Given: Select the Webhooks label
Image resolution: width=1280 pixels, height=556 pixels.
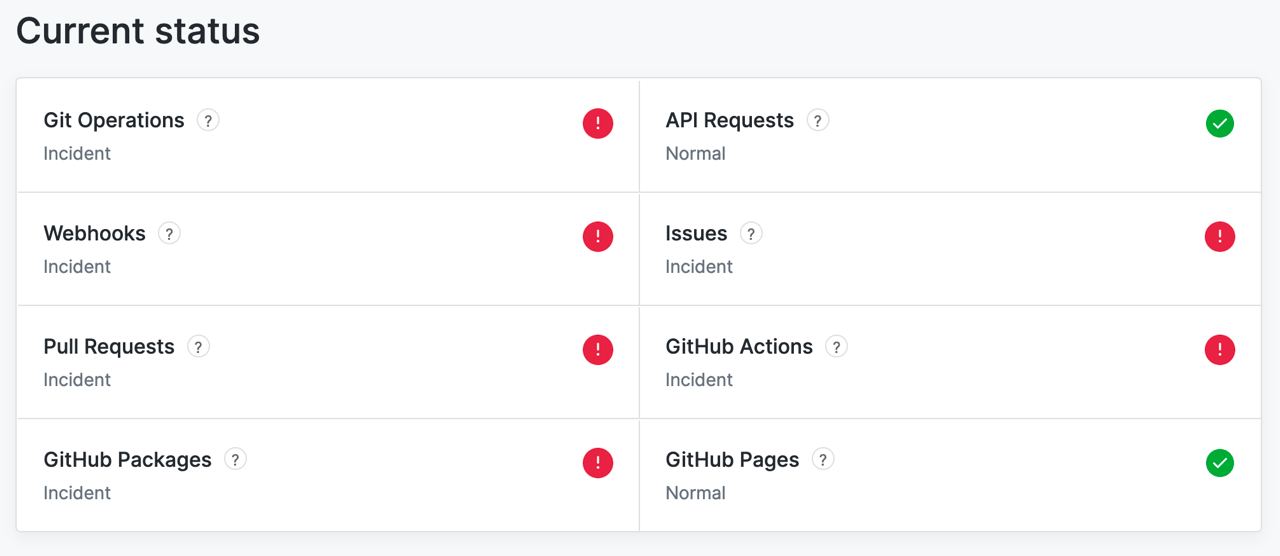Looking at the screenshot, I should (x=95, y=233).
